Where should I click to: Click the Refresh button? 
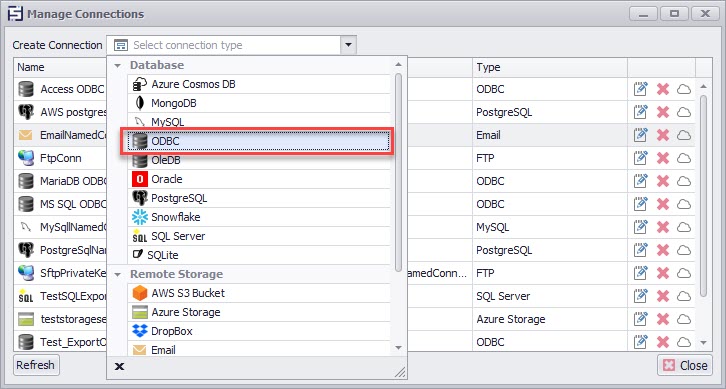[x=36, y=365]
